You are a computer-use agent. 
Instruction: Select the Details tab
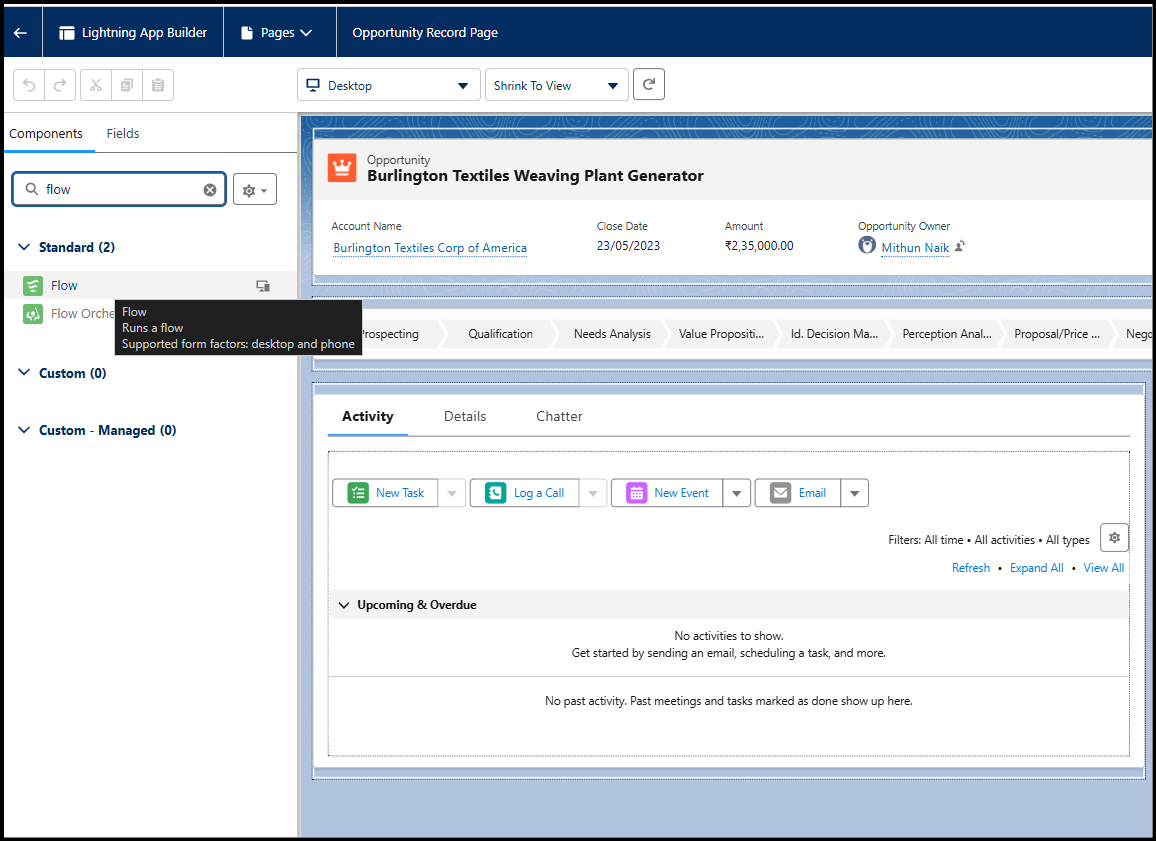pos(464,416)
